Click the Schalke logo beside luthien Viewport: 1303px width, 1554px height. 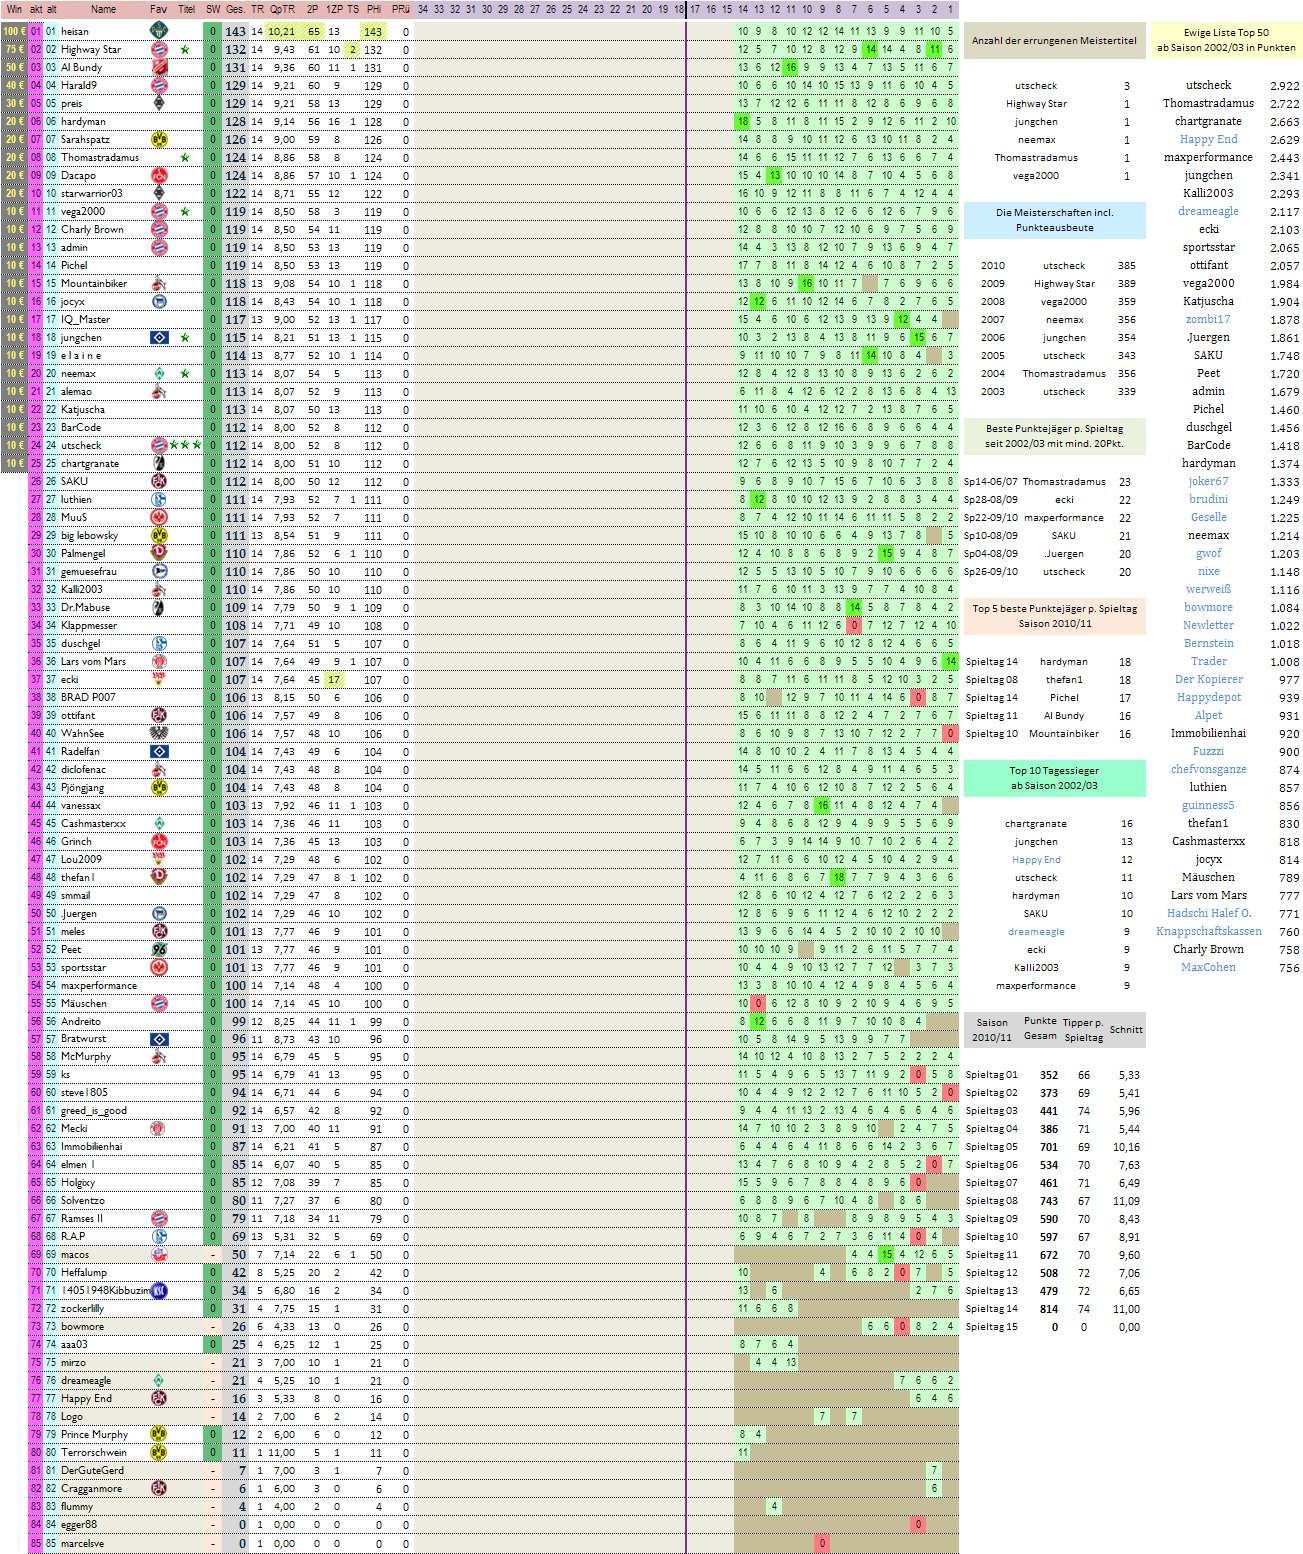(x=158, y=500)
